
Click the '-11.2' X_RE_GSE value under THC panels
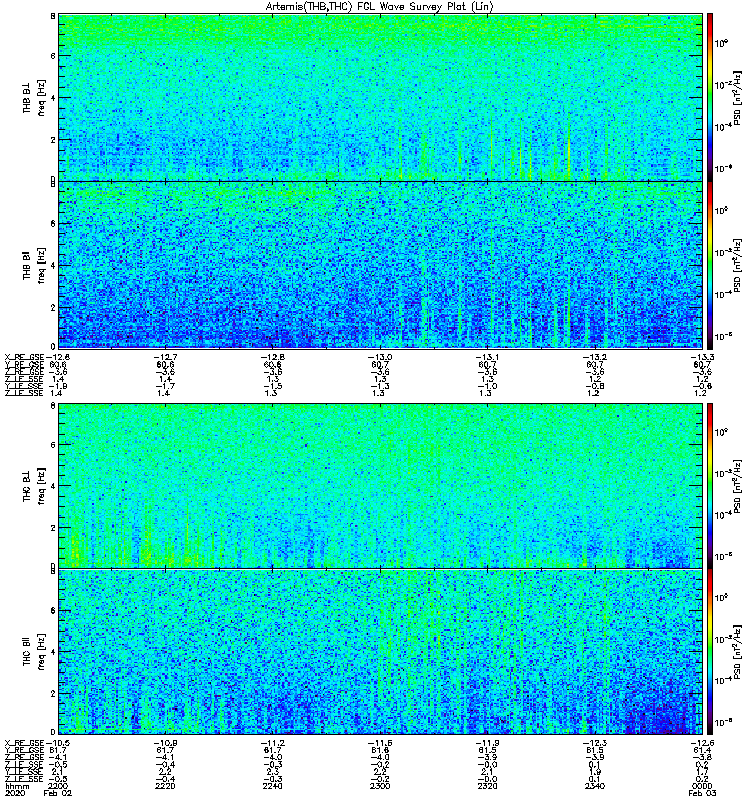tap(272, 743)
